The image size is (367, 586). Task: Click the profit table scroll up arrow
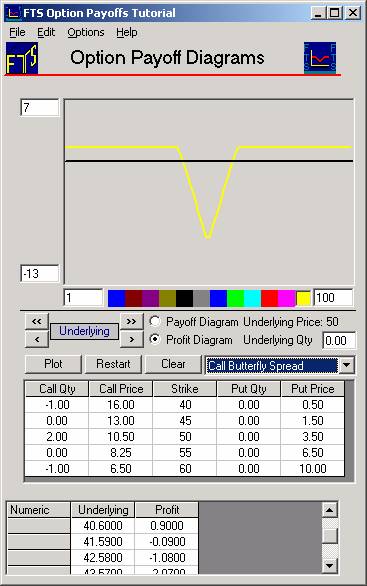(x=330, y=510)
